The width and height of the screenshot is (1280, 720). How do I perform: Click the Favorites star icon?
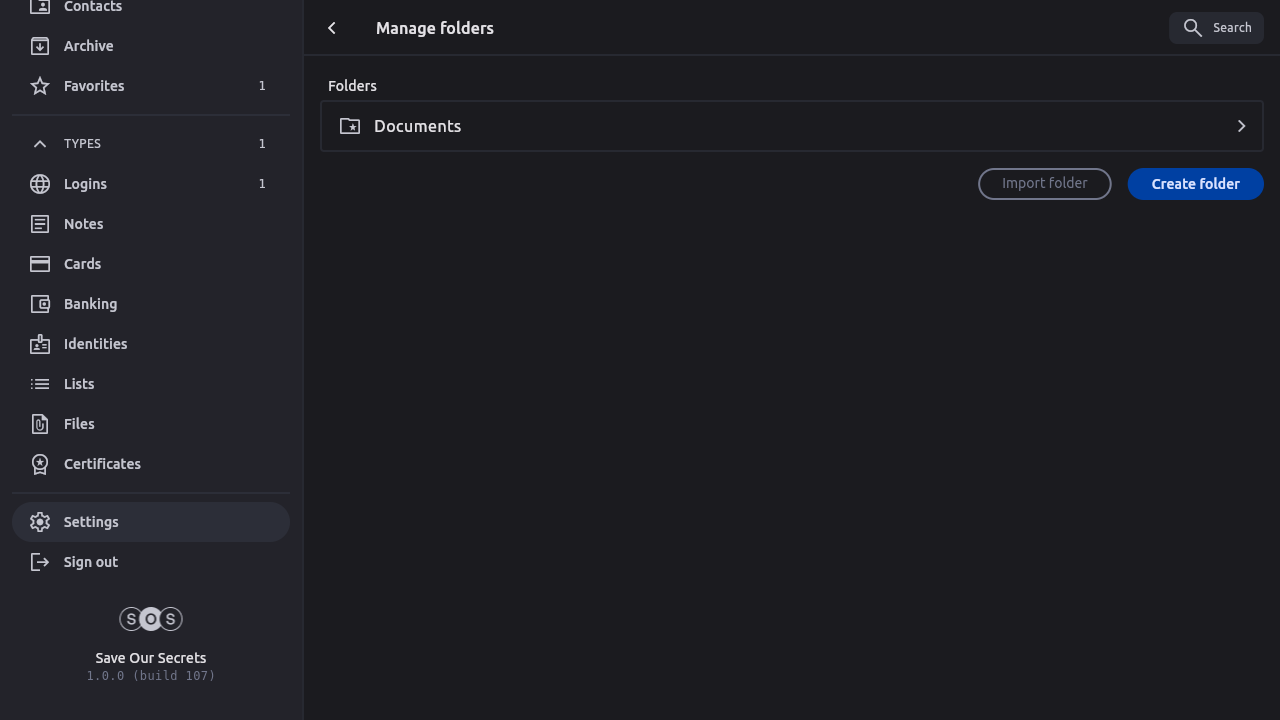click(40, 86)
